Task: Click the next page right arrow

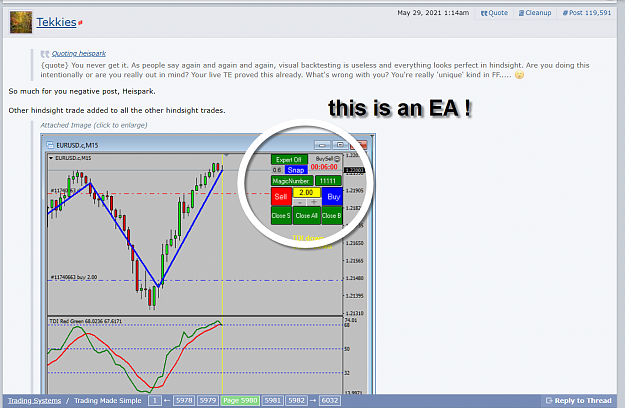Action: click(x=313, y=400)
